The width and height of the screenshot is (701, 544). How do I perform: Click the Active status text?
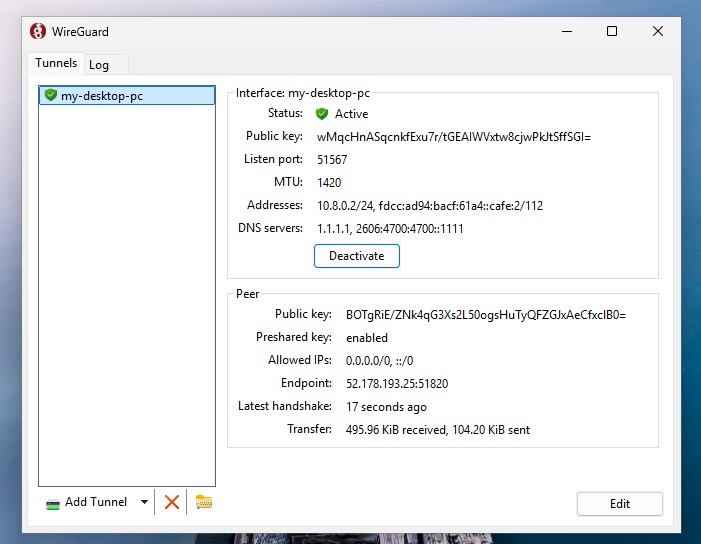pyautogui.click(x=351, y=114)
